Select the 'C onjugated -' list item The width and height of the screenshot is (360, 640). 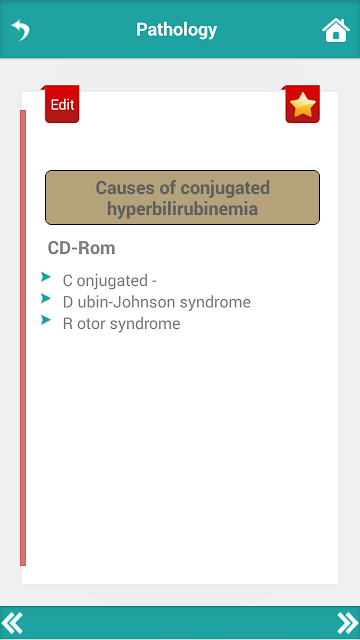[110, 281]
